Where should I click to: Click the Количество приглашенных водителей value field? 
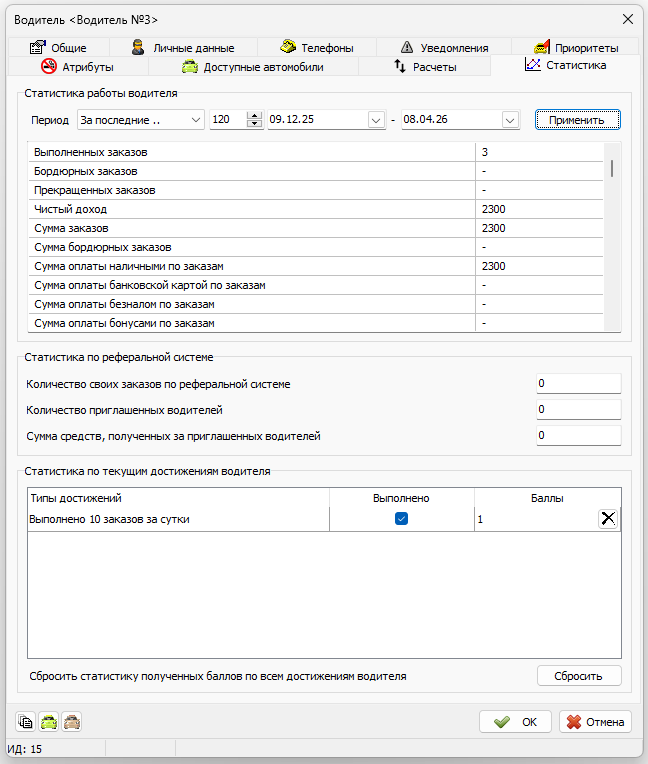[x=579, y=409]
